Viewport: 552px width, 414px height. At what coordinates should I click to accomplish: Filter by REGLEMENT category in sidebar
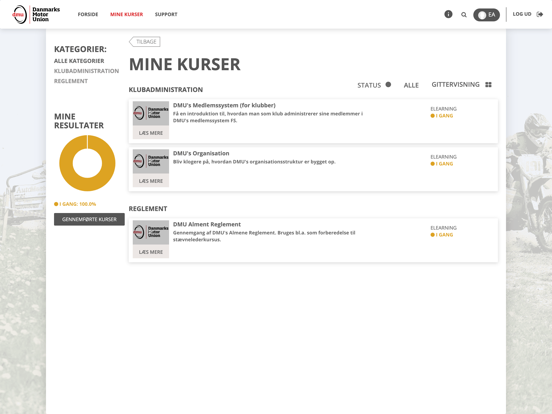click(x=71, y=81)
